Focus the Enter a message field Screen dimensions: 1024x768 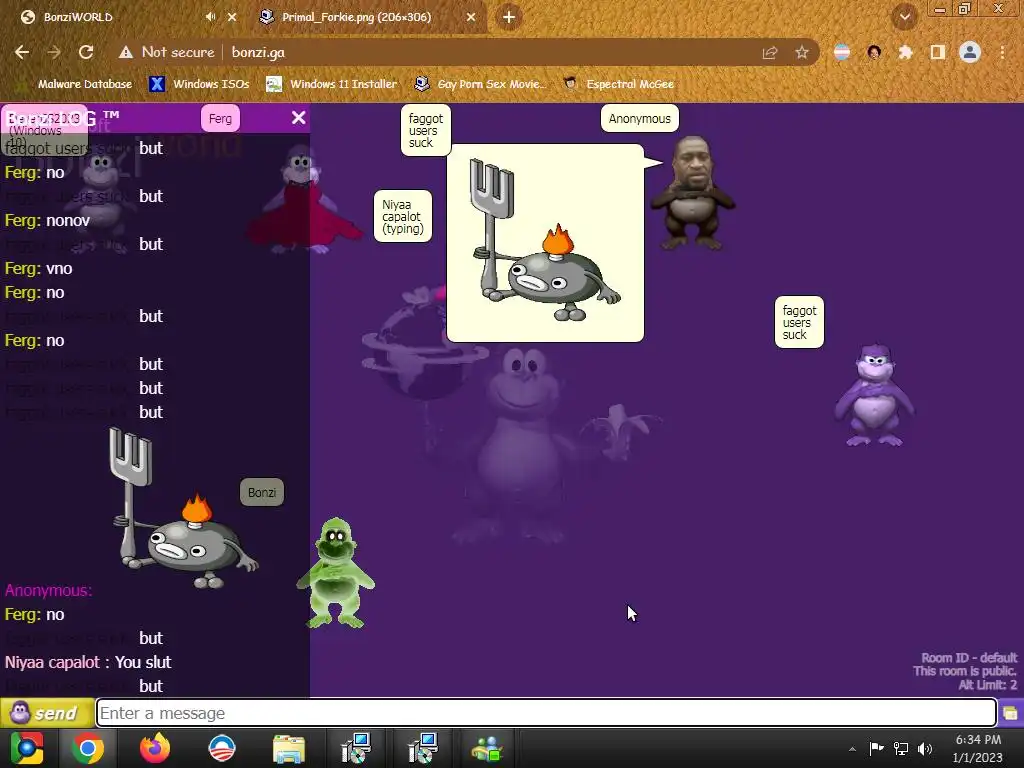coord(546,713)
